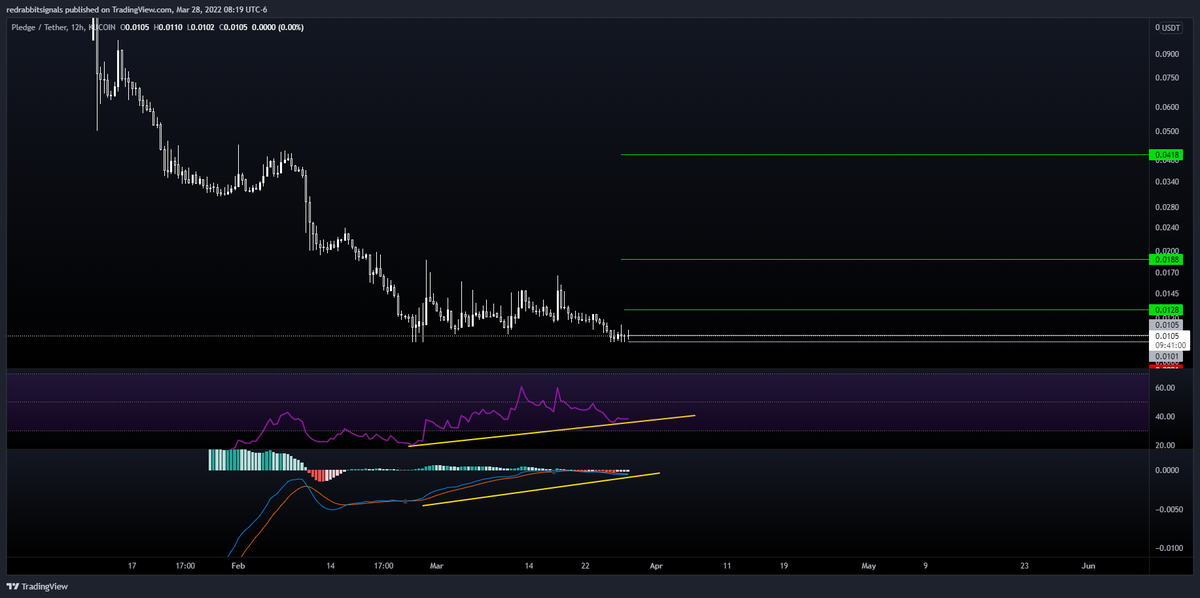Viewport: 1200px width, 598px height.
Task: Click the 0.0170 price axis value
Action: pos(1166,272)
